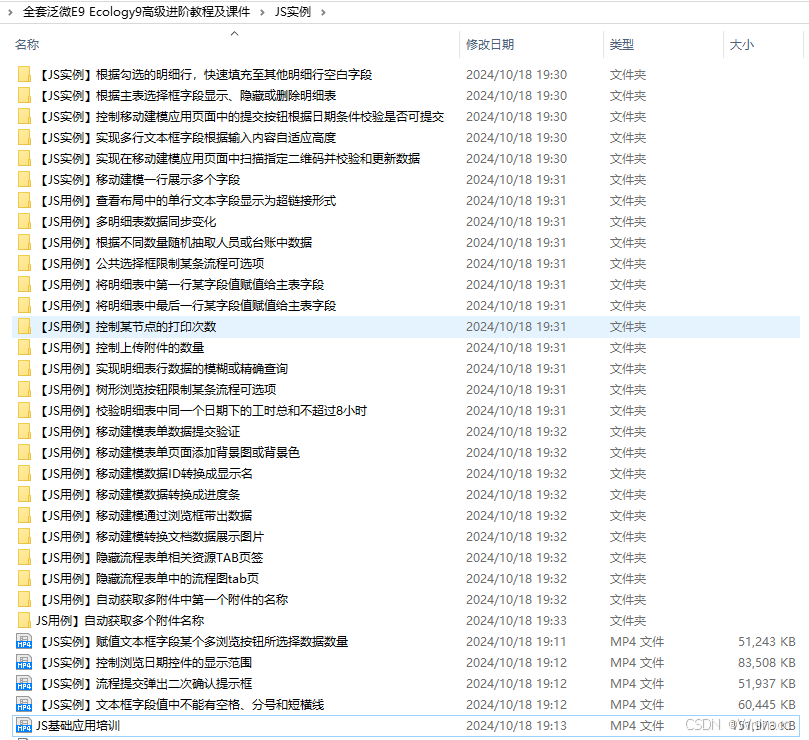Viewport: 809px width, 740px height.
Task: Click the folder icon of 【JS用例】多明细表数据同步变化
Action: coord(24,220)
